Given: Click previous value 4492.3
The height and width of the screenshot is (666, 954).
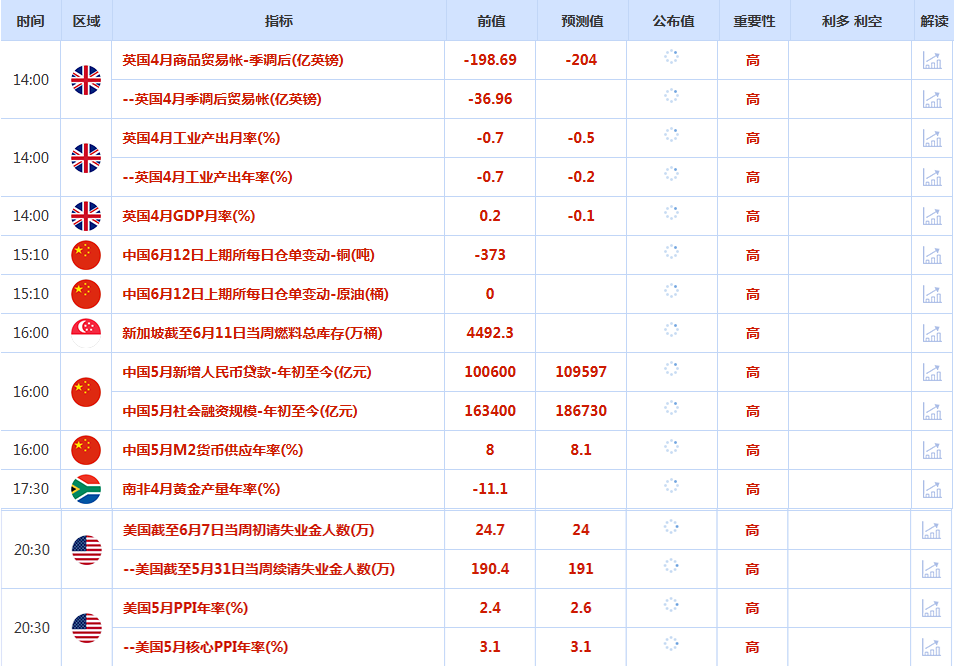Looking at the screenshot, I should [490, 333].
